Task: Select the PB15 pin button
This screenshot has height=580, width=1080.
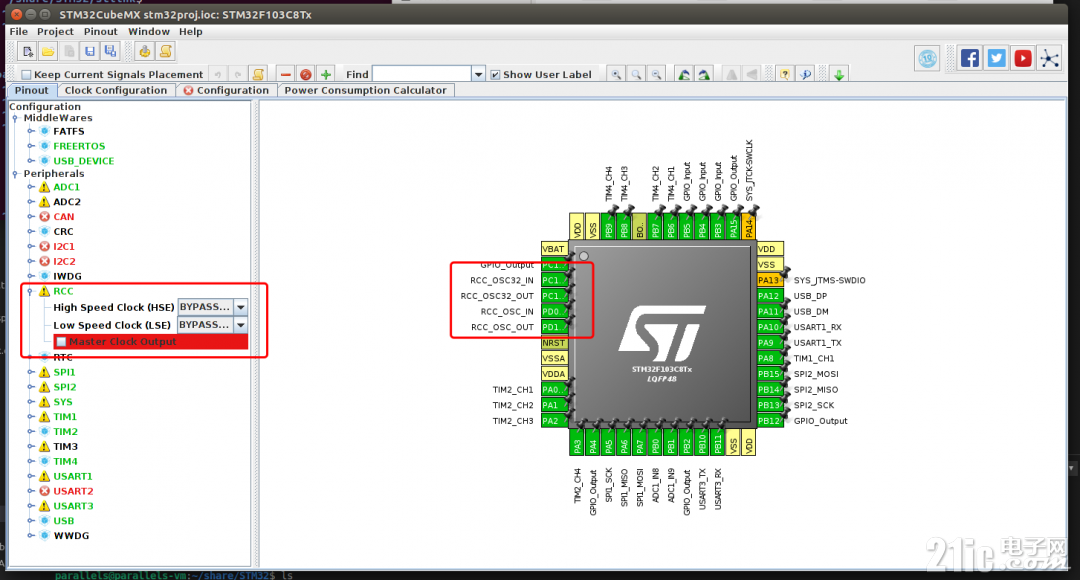Action: click(x=769, y=374)
